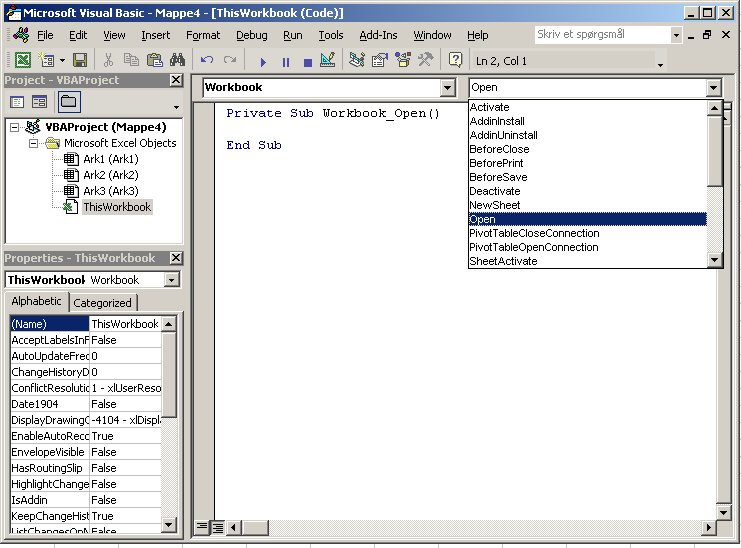This screenshot has width=741, height=548.
Task: Open the File menu
Action: click(x=45, y=35)
